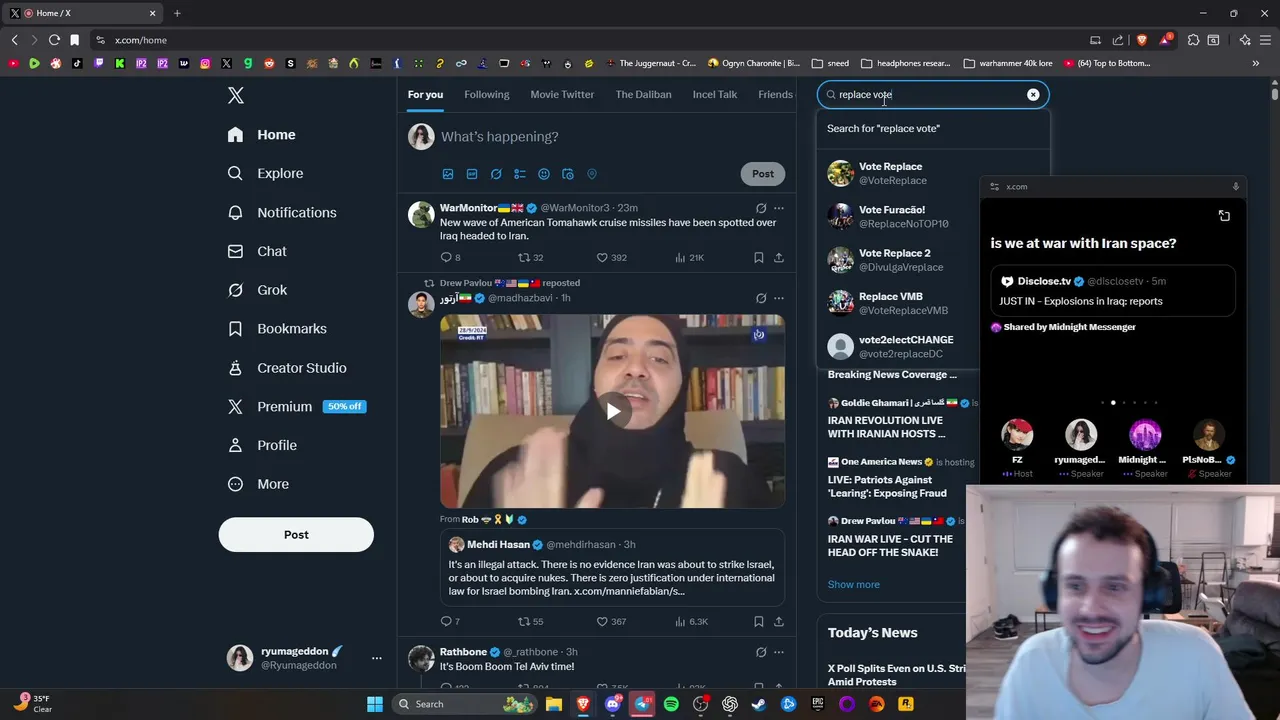Reload the page in the browser

[54, 40]
